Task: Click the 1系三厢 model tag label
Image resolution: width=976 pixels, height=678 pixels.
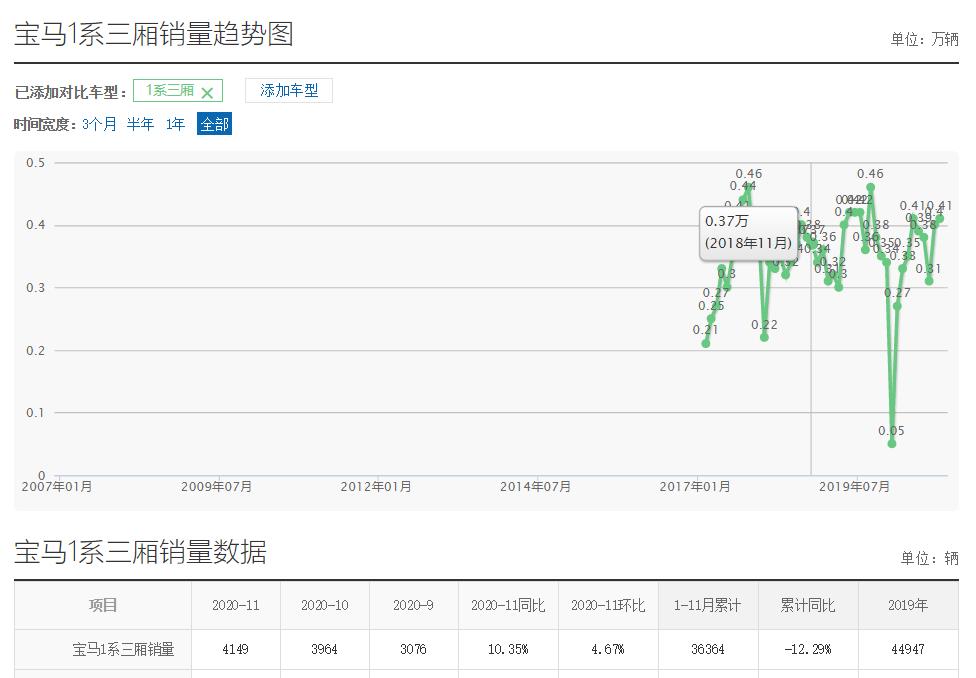Action: click(x=170, y=90)
